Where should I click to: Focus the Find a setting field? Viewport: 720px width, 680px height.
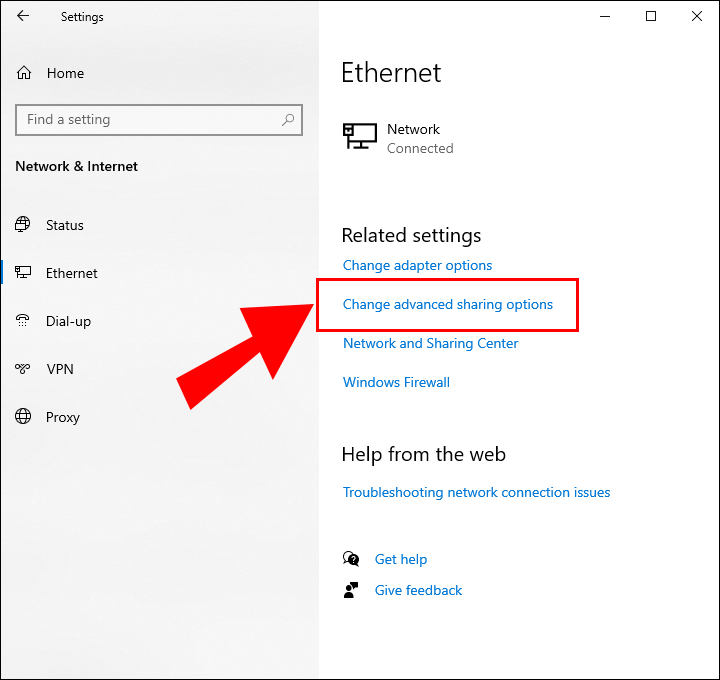159,120
